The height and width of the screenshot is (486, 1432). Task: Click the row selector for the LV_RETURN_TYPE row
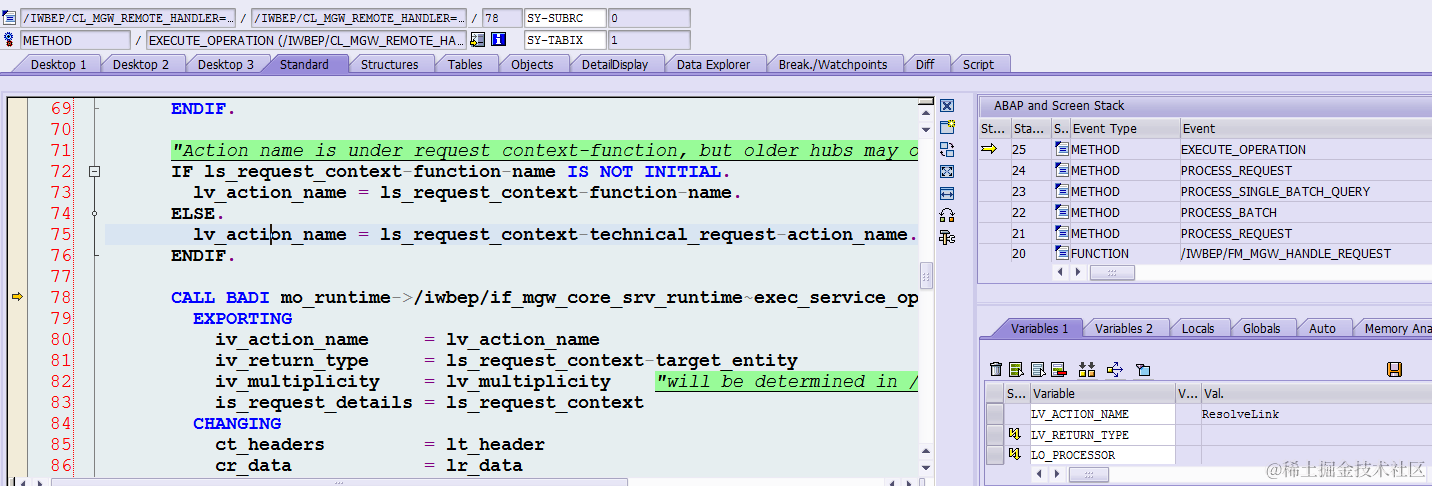coord(994,434)
